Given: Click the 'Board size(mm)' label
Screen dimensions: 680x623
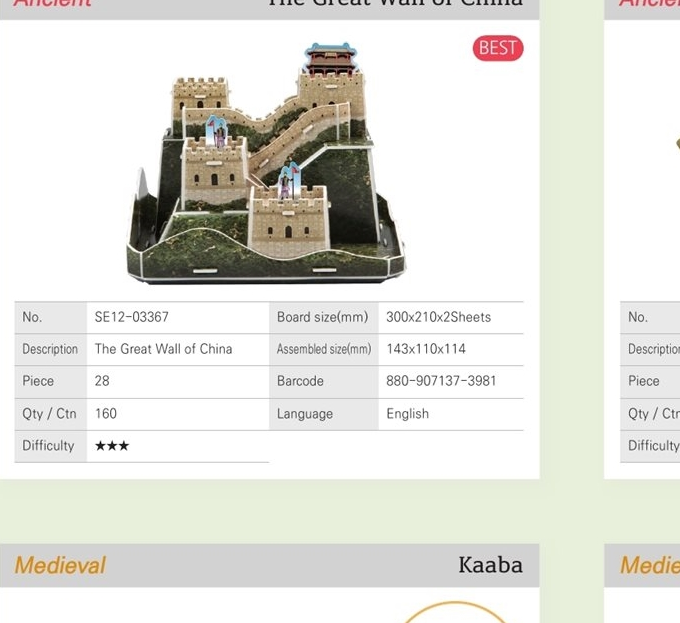Looking at the screenshot, I should [x=322, y=317].
